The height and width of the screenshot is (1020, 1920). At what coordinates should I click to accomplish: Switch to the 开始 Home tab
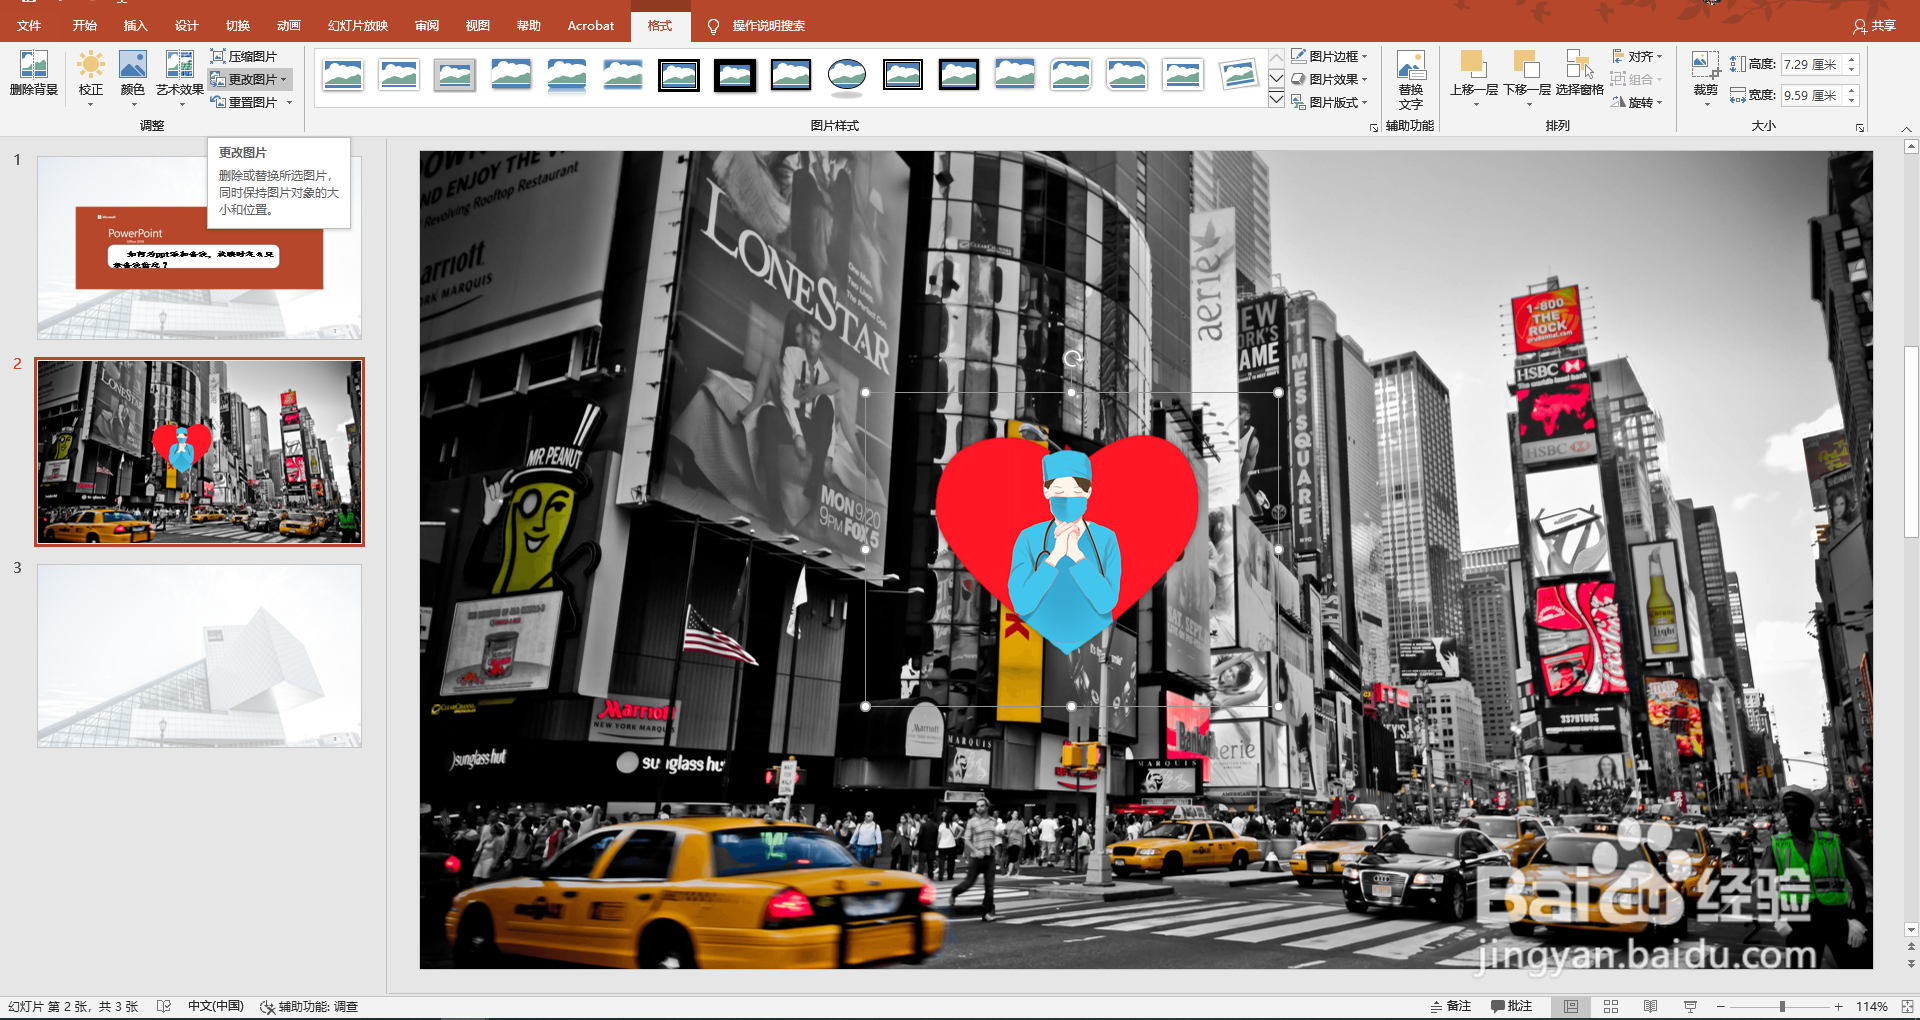(85, 25)
